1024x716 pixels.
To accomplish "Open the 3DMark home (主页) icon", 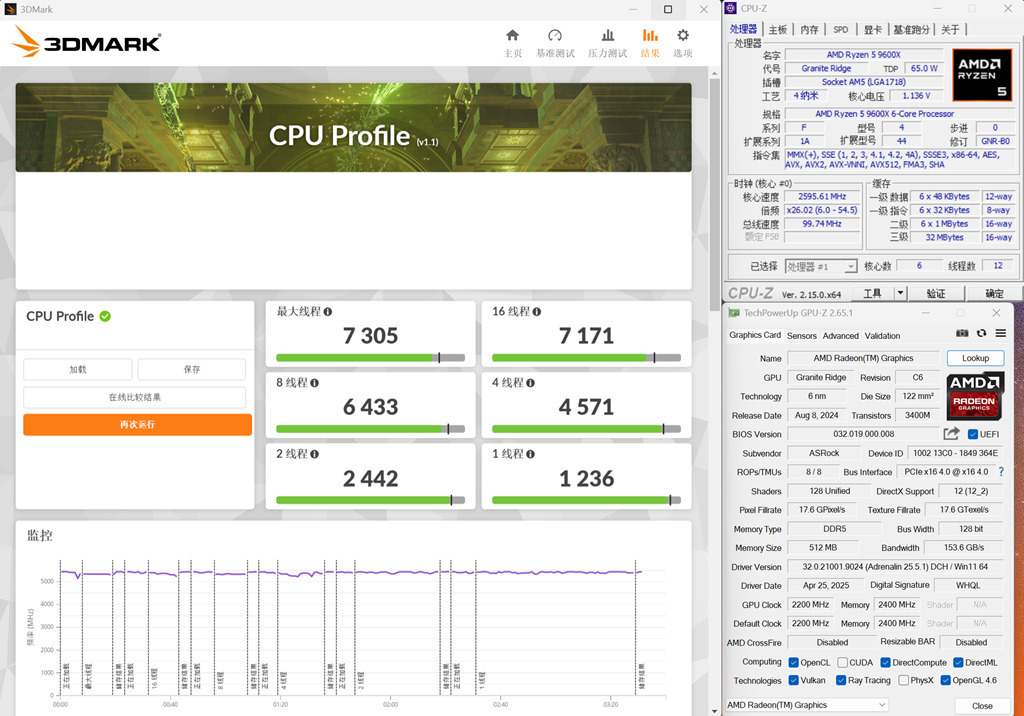I will (513, 37).
